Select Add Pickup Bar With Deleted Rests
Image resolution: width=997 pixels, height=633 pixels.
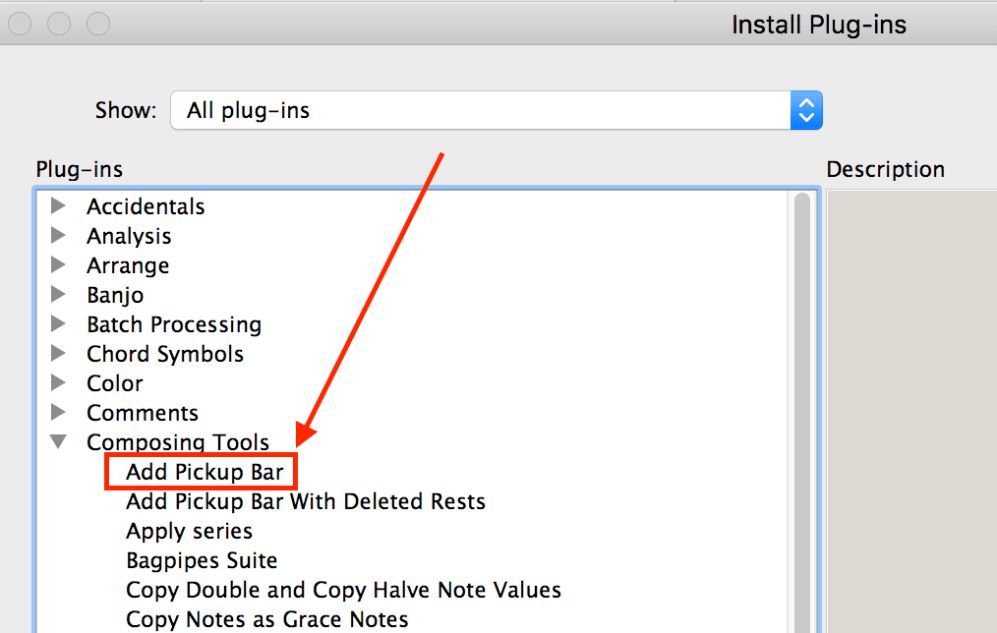305,501
